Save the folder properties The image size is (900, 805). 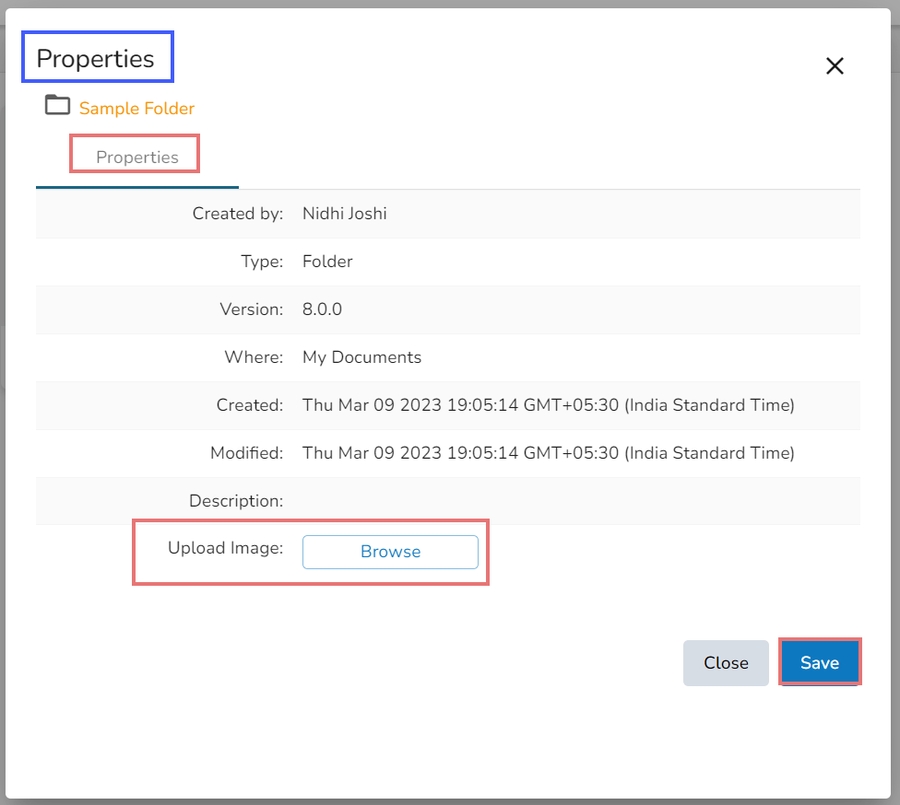pyautogui.click(x=819, y=663)
